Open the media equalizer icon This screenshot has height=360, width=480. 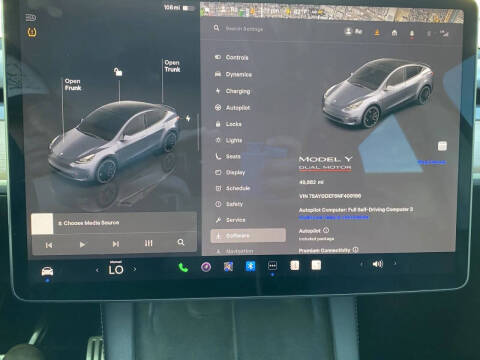pyautogui.click(x=149, y=243)
